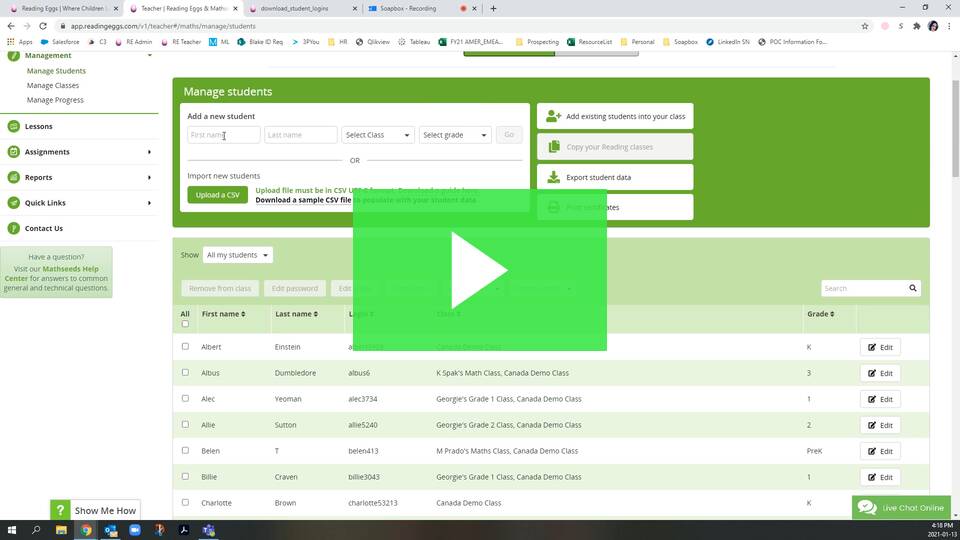The width and height of the screenshot is (960, 540).
Task: Open the All my students filter dropdown
Action: pyautogui.click(x=238, y=255)
